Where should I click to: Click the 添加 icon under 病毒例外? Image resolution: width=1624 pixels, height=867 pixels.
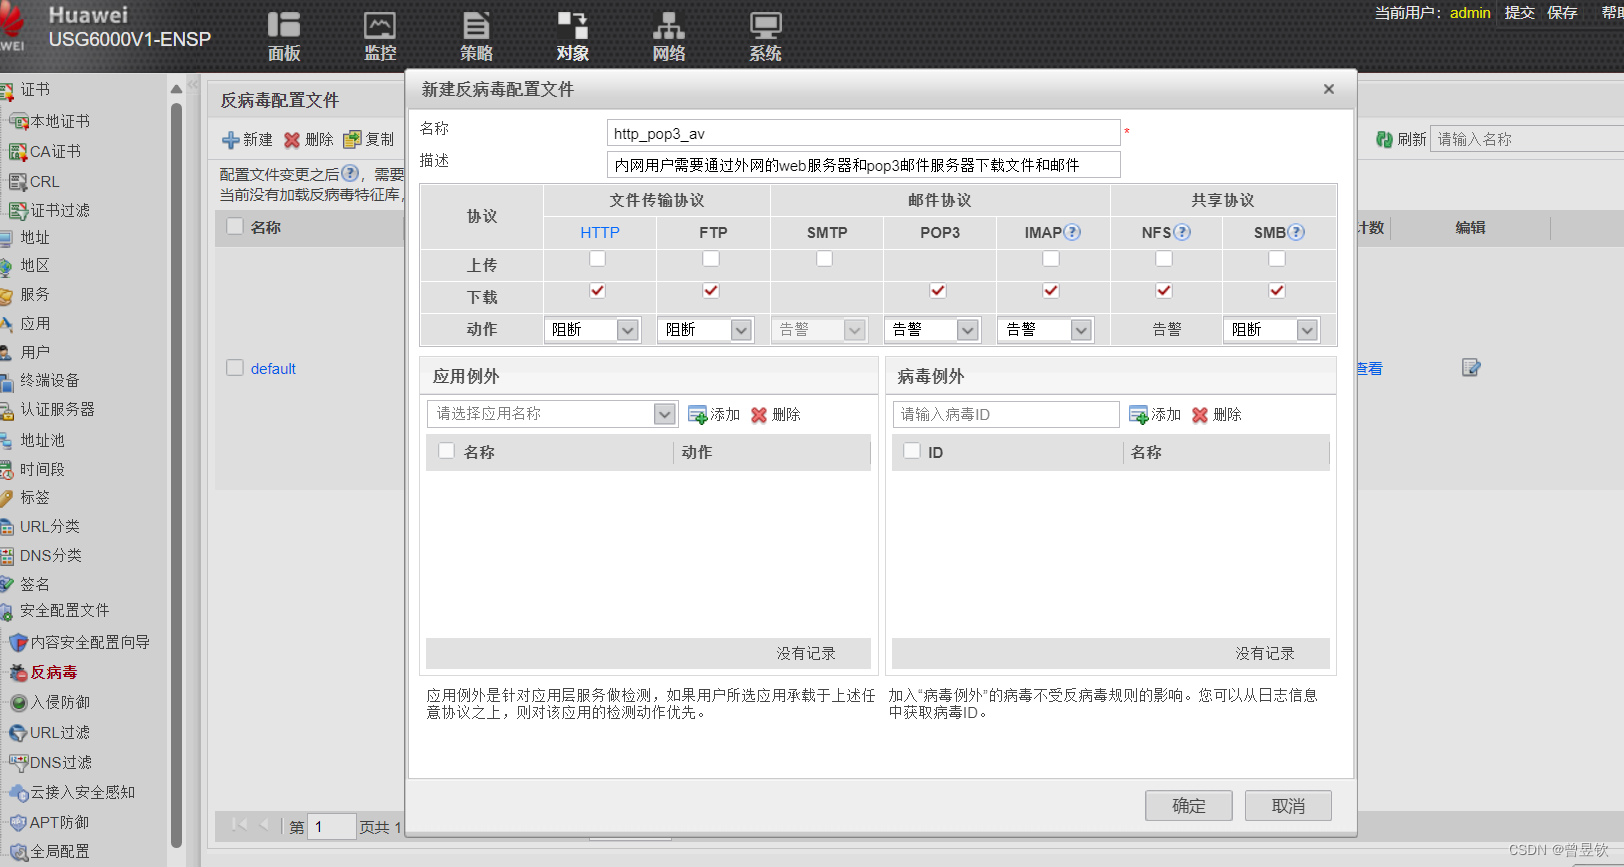1138,415
